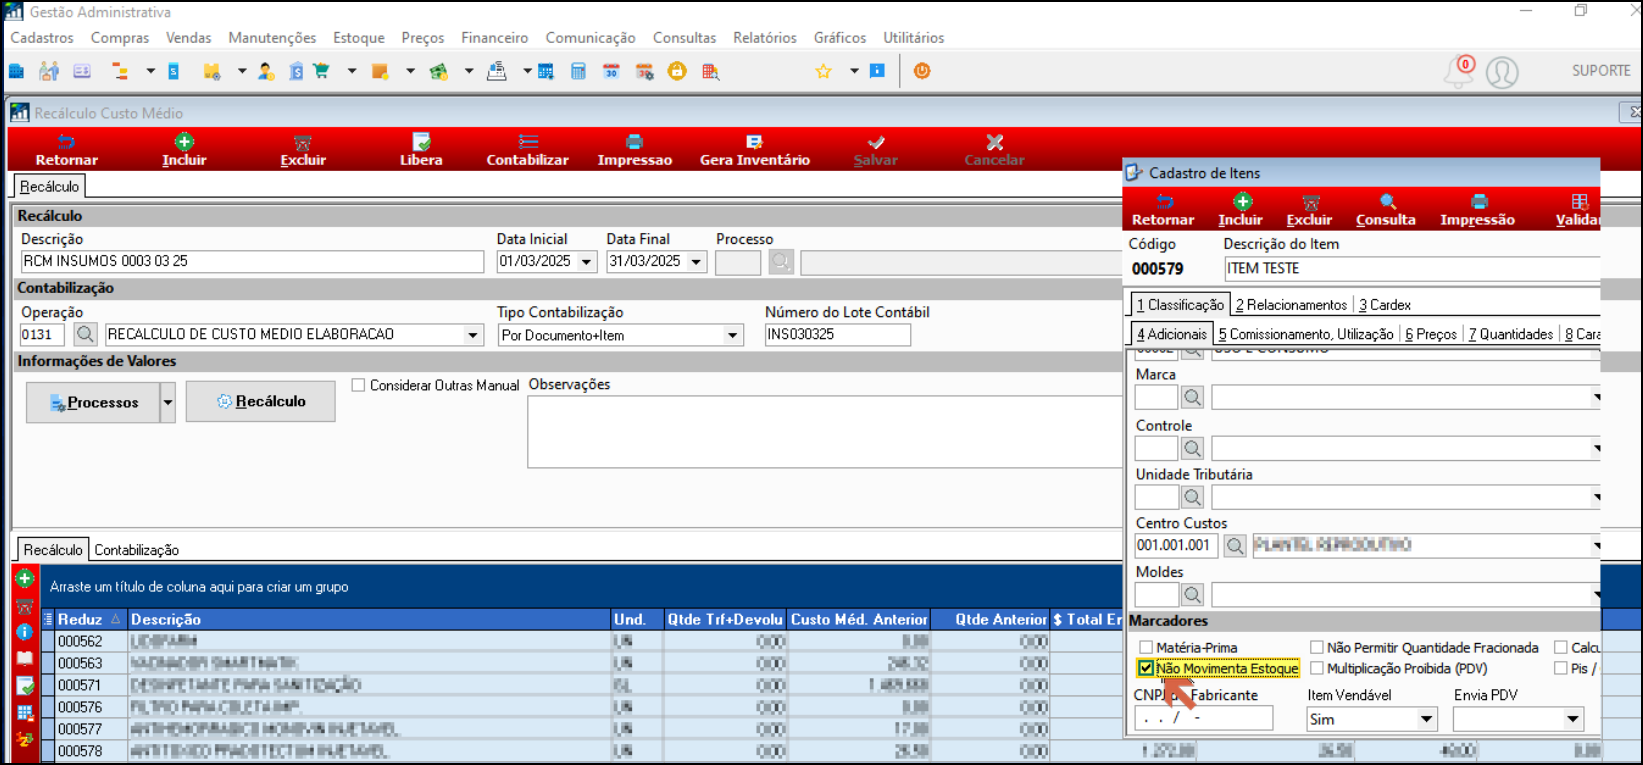The width and height of the screenshot is (1643, 765).
Task: Click the Processos button
Action: click(93, 402)
